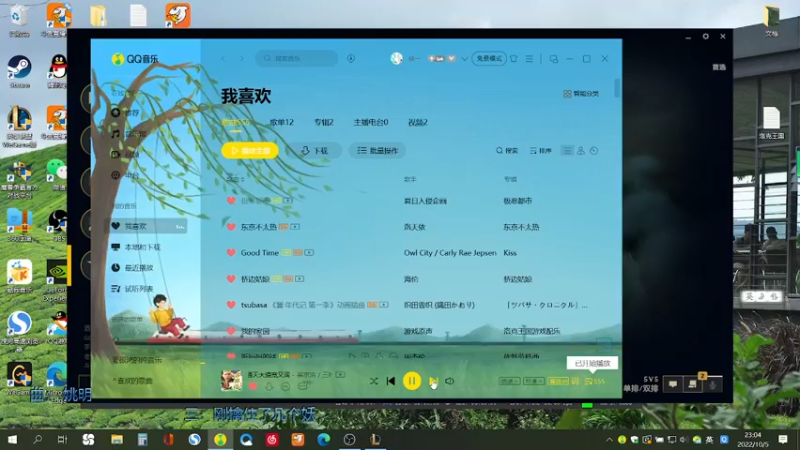
Task: Click the 下载 download button
Action: point(314,151)
